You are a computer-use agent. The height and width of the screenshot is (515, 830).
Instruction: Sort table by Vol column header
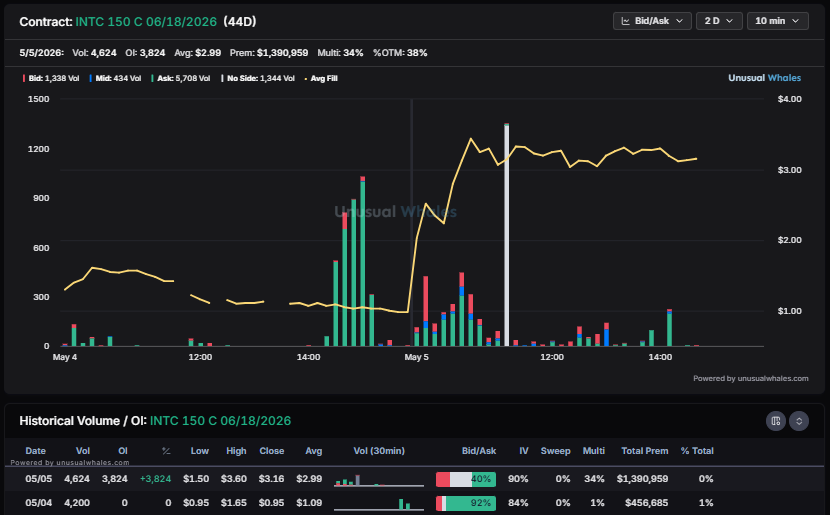pyautogui.click(x=83, y=451)
